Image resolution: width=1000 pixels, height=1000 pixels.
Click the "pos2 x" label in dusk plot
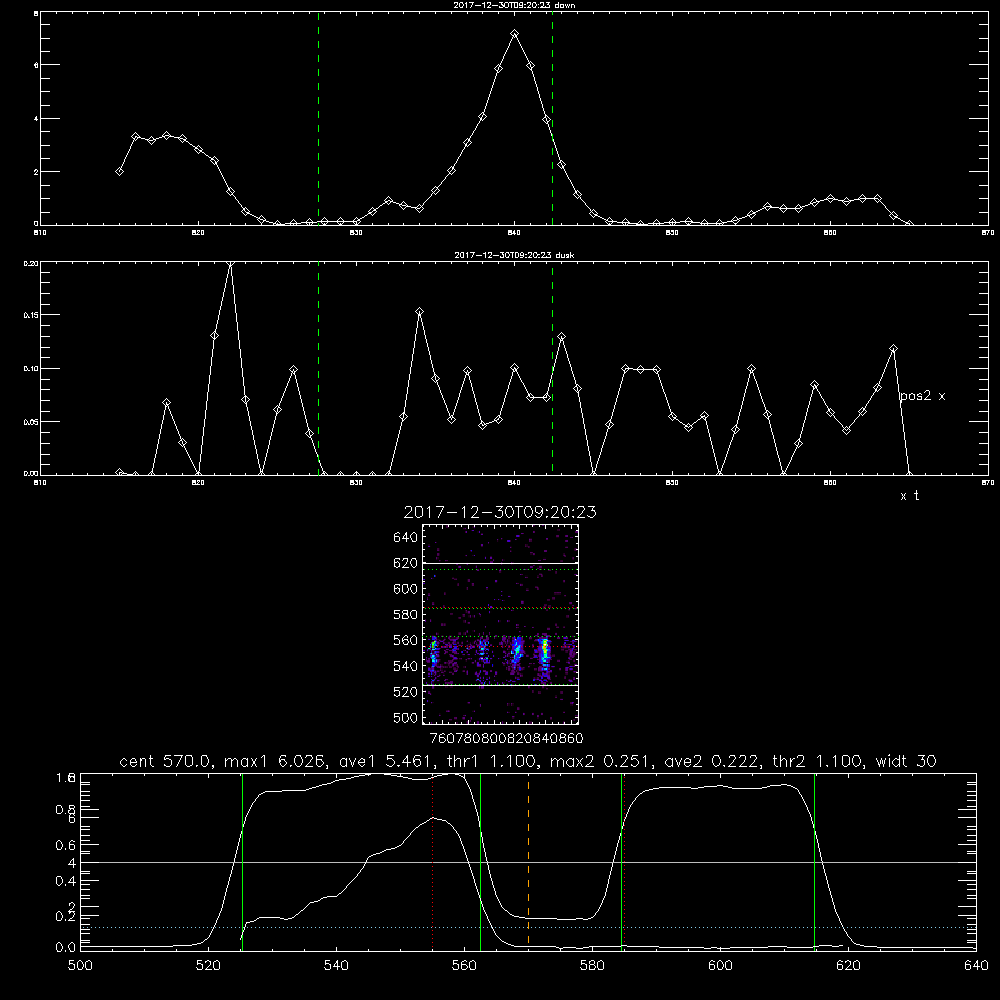click(x=922, y=396)
